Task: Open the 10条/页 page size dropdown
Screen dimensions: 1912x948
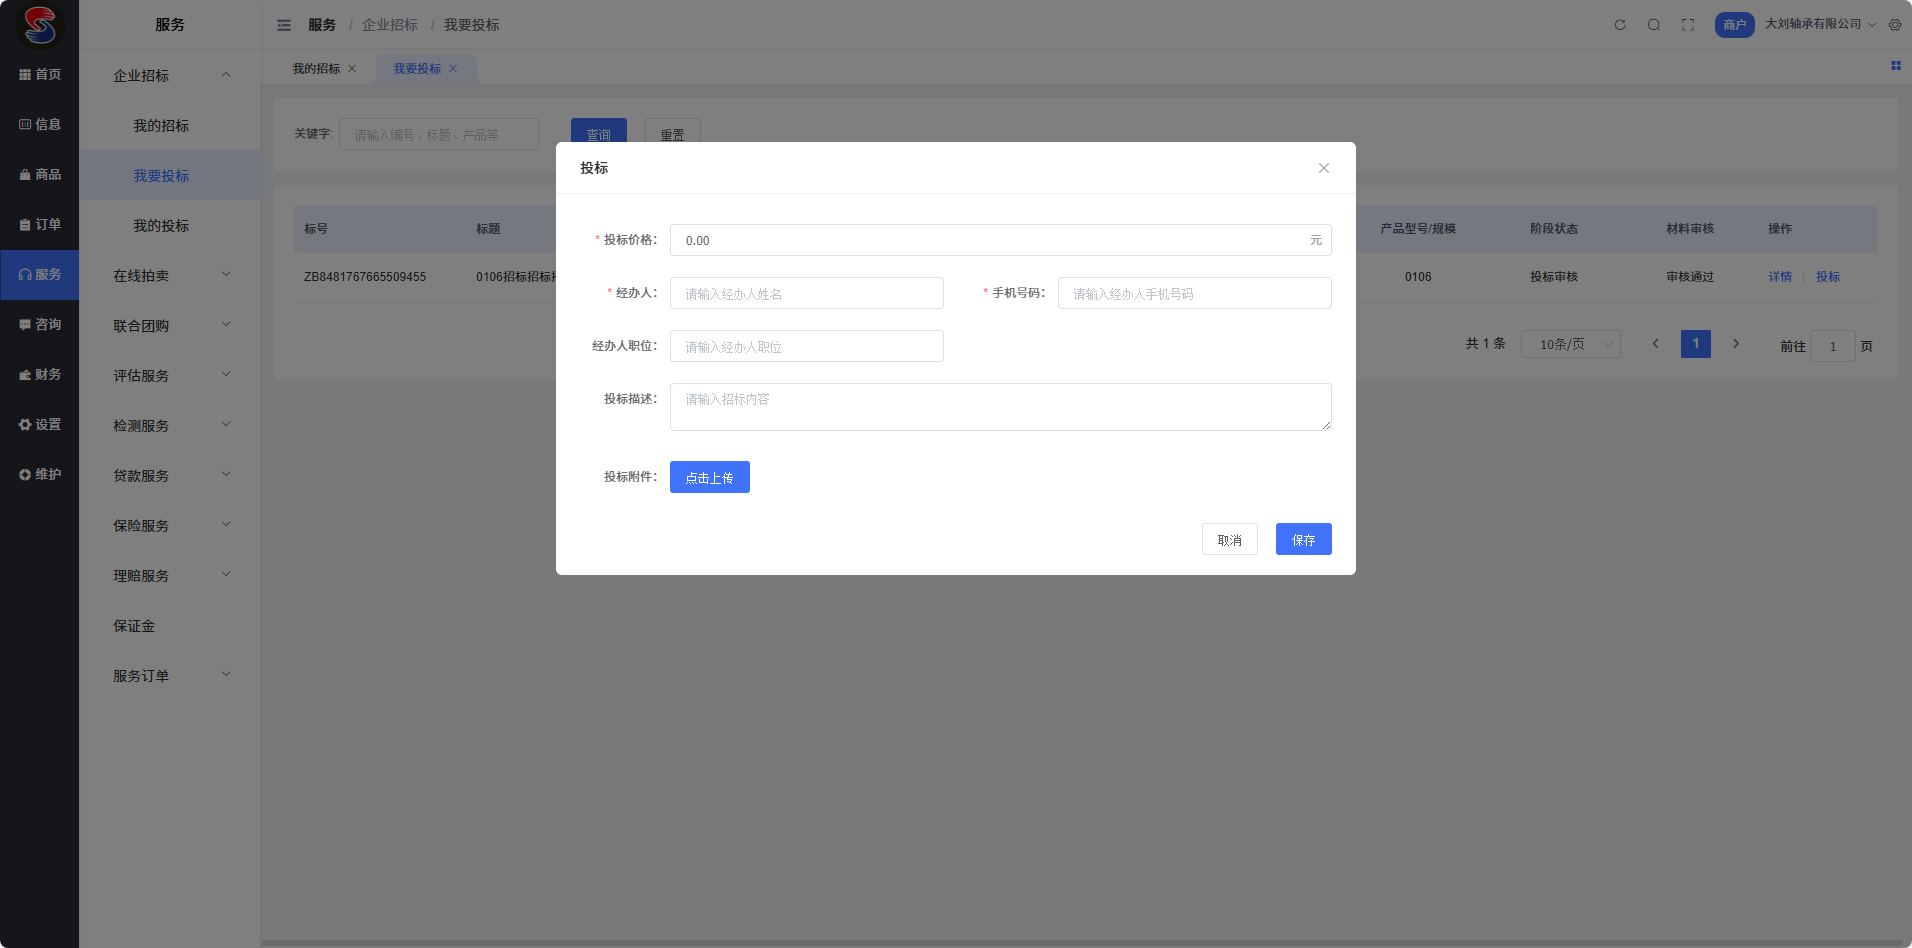Action: tap(1570, 344)
